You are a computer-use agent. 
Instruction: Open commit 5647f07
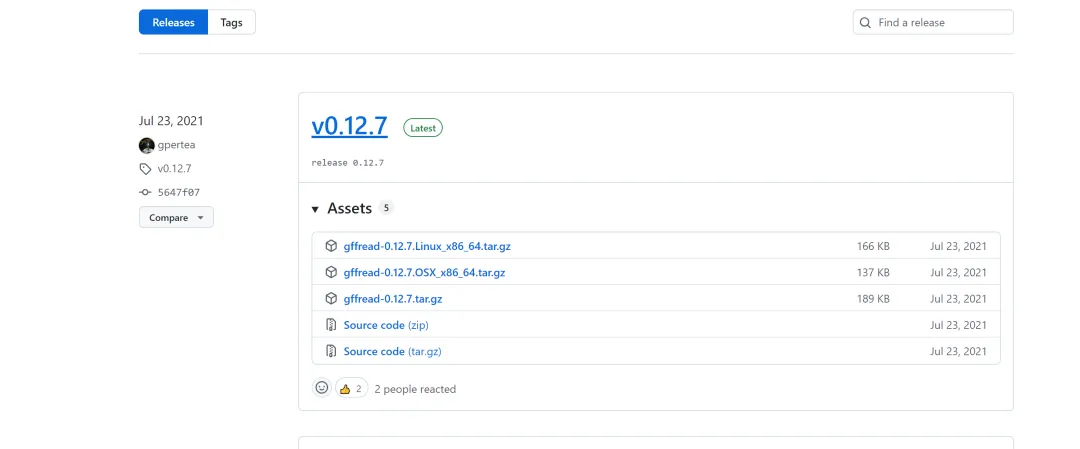coord(178,193)
